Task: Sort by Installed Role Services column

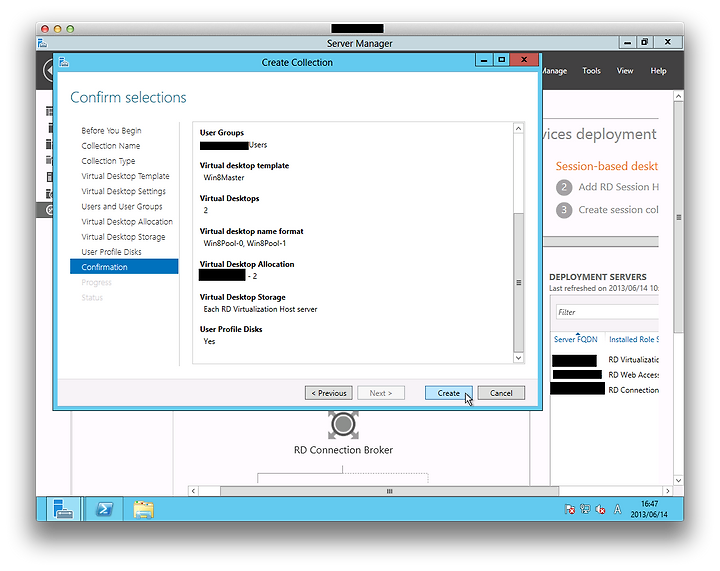Action: [634, 339]
